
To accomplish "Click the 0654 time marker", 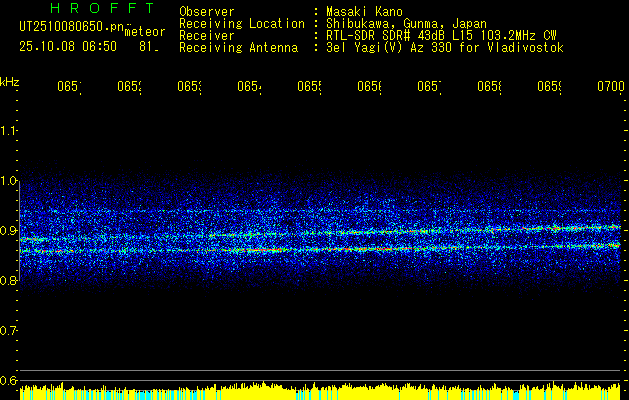I will pos(250,87).
